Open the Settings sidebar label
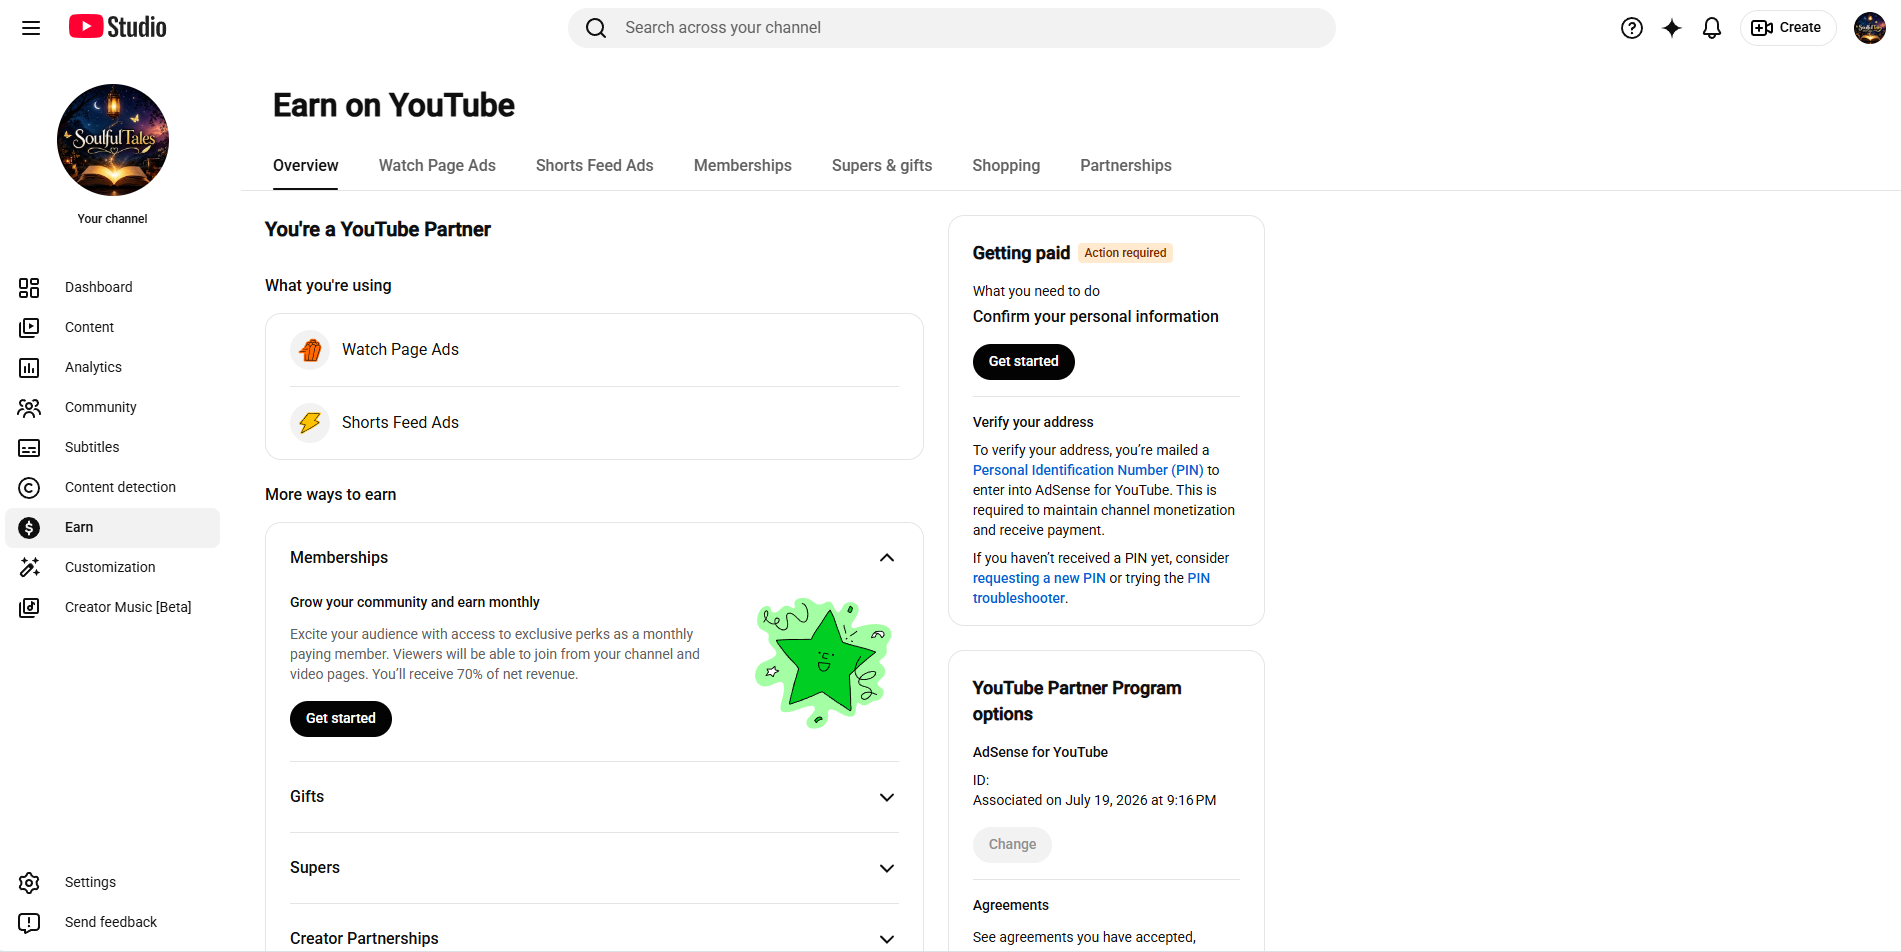 click(90, 883)
